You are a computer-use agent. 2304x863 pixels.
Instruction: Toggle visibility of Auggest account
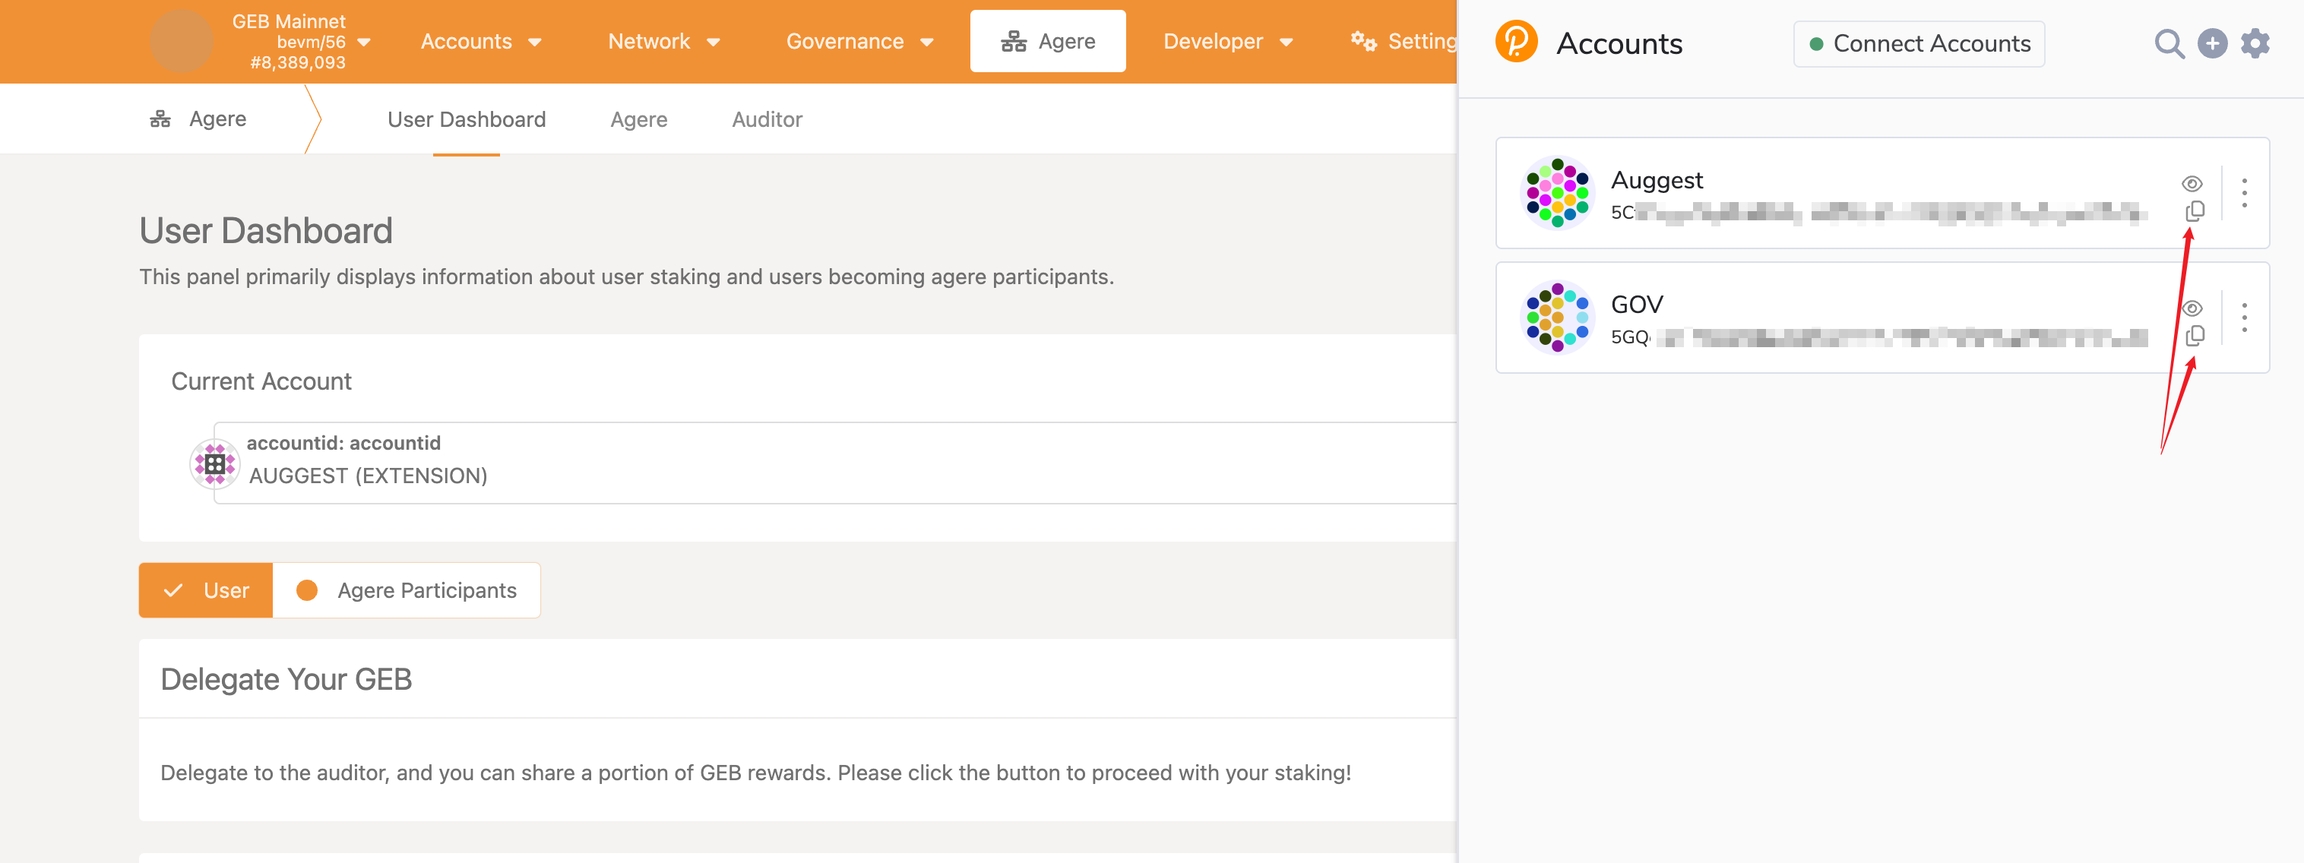[2192, 183]
